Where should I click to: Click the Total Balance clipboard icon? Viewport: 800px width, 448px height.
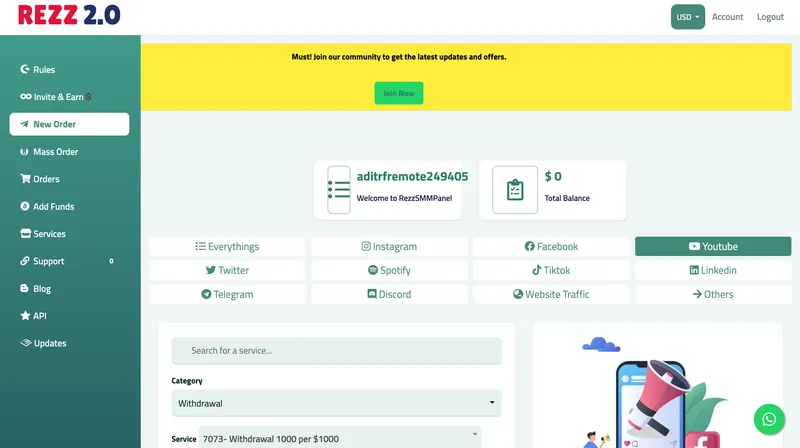515,190
